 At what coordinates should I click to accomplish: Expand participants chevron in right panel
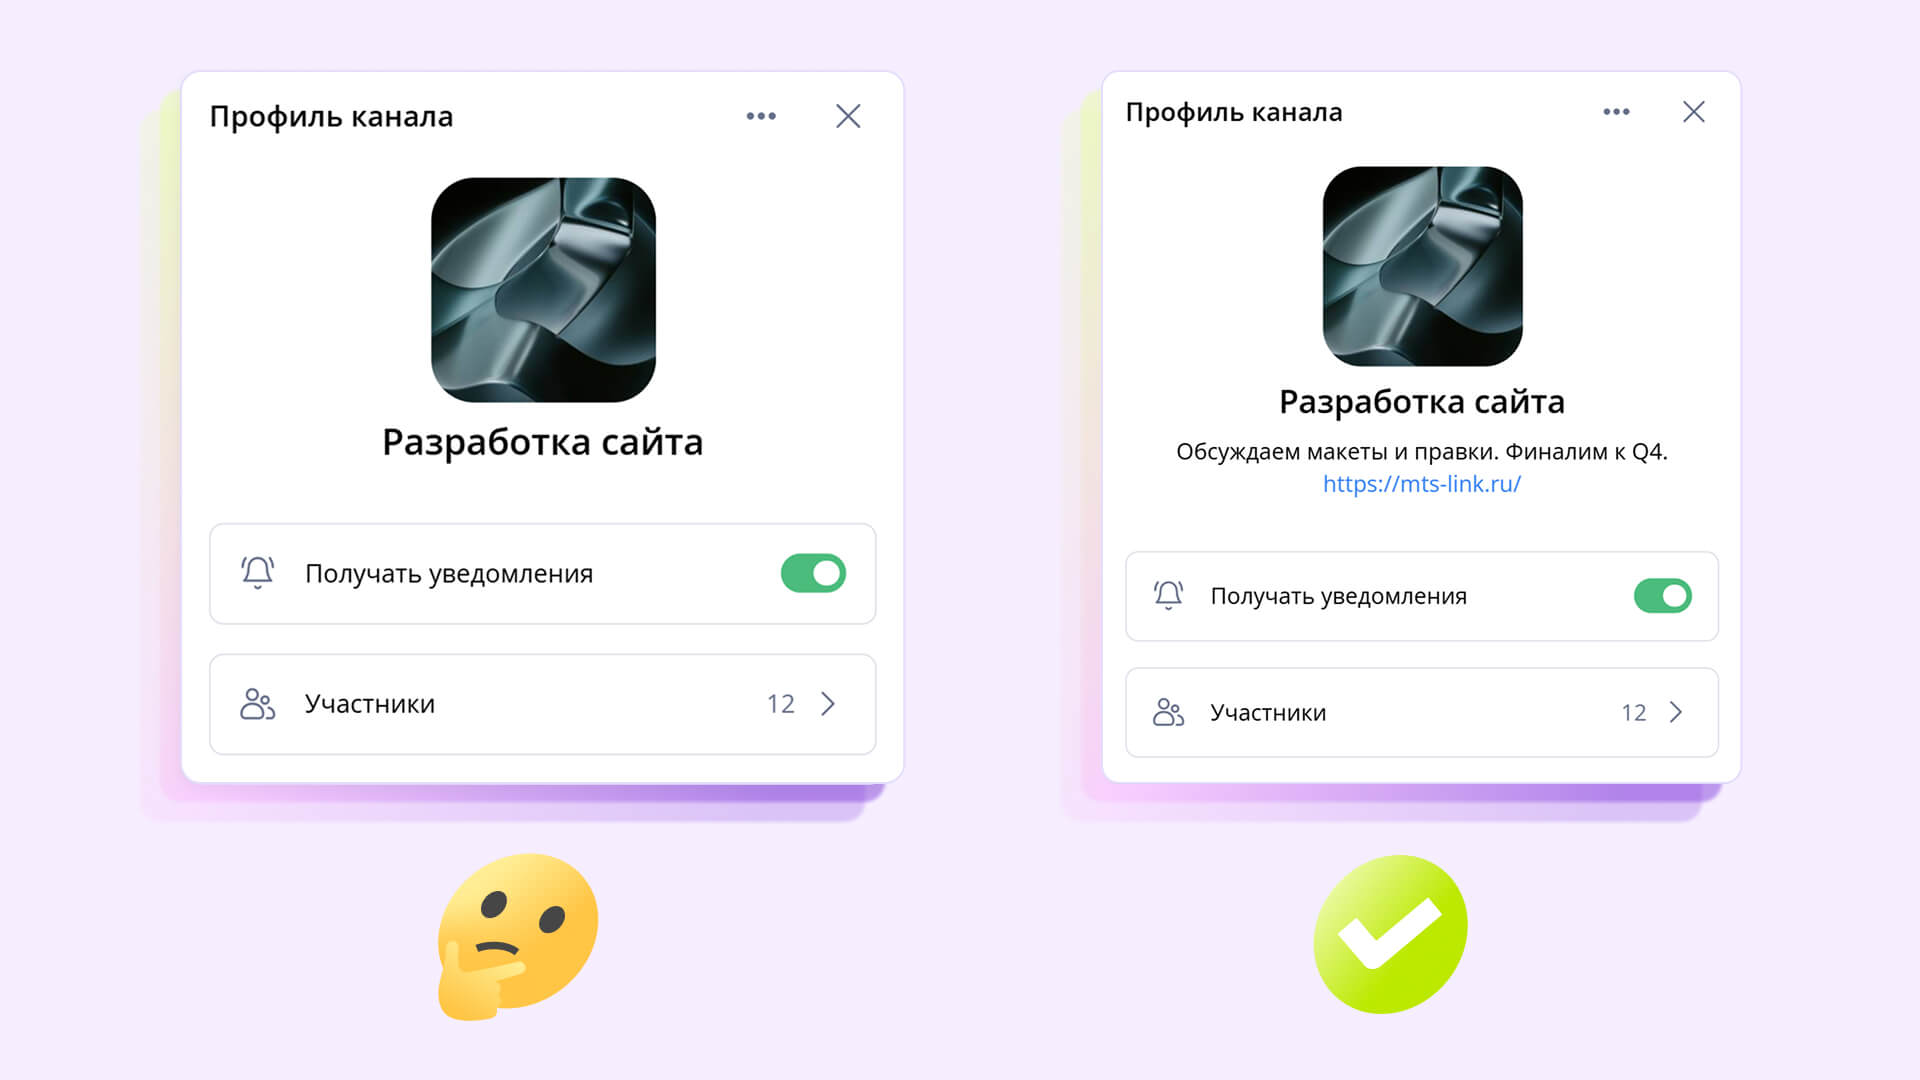click(1676, 712)
